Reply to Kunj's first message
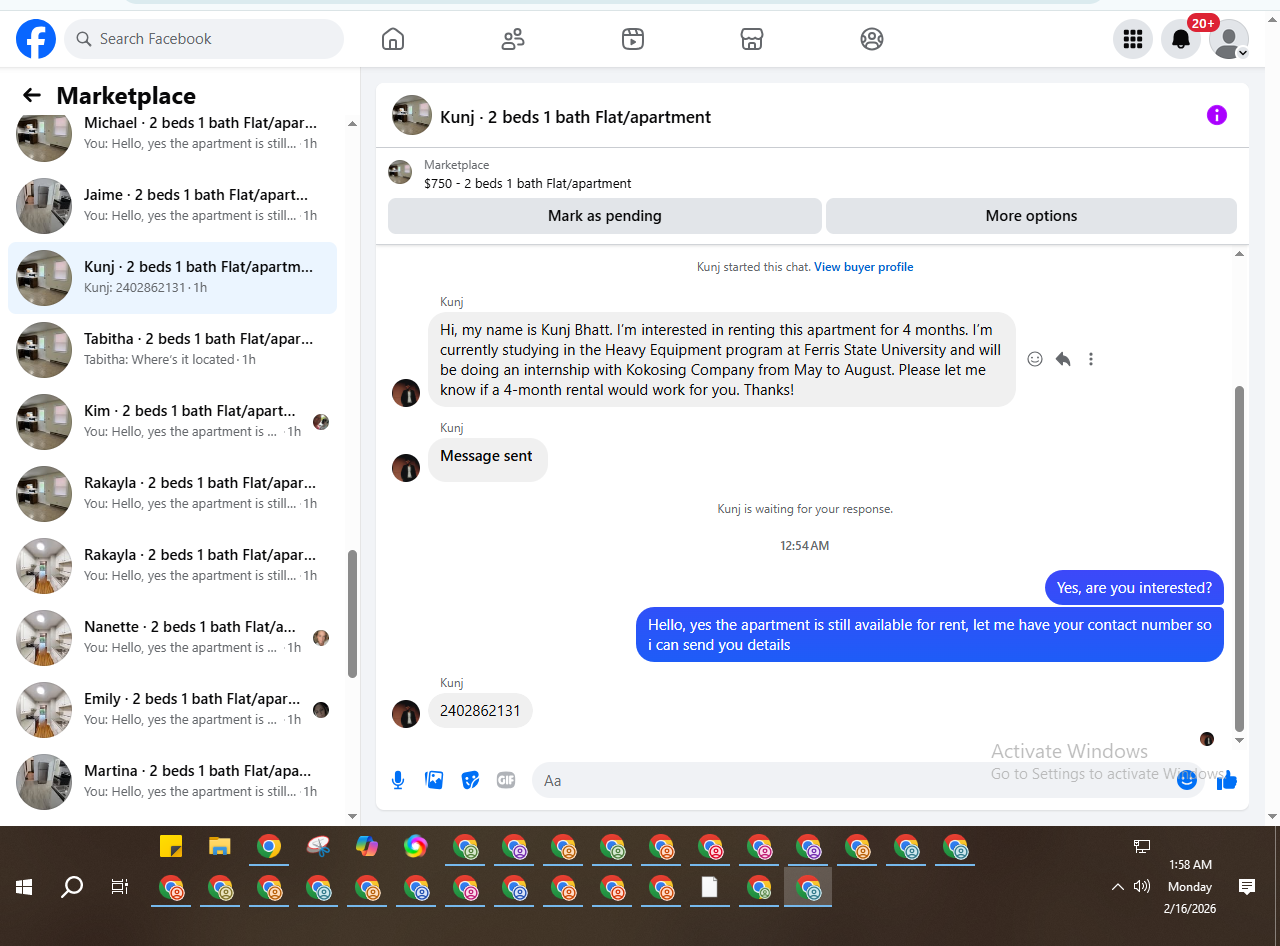This screenshot has width=1280, height=946. click(x=1063, y=359)
